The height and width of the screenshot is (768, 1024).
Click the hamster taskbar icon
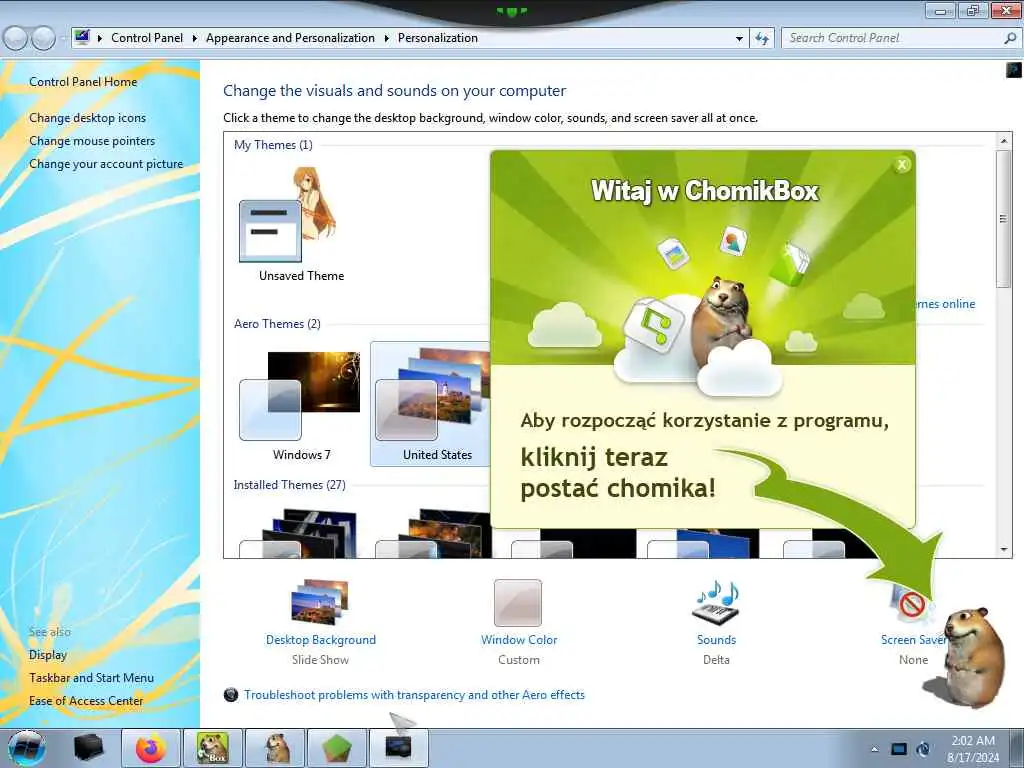(276, 748)
